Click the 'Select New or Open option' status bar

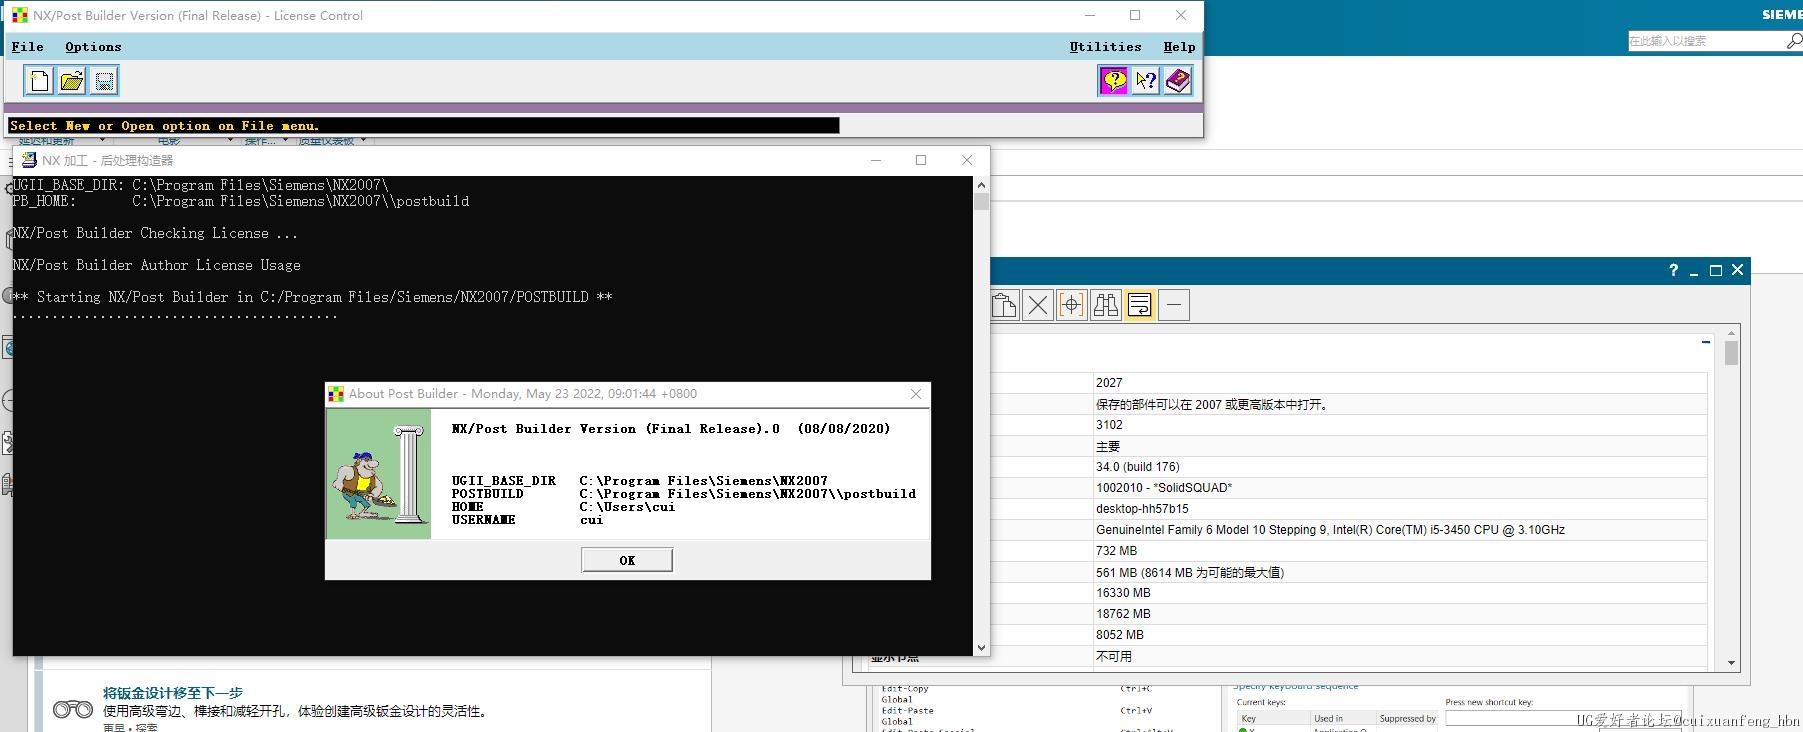(424, 126)
